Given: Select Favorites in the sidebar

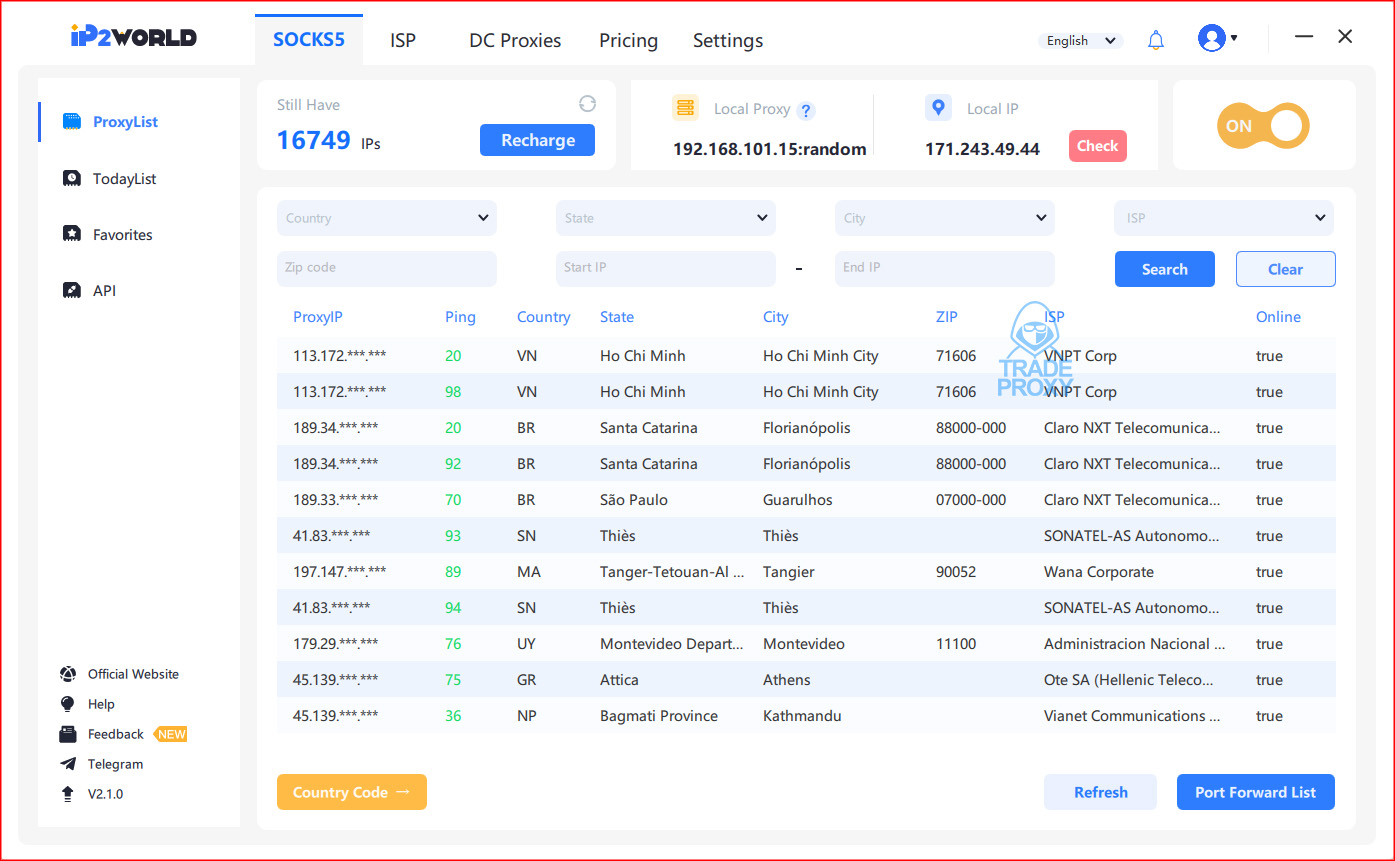Looking at the screenshot, I should tap(123, 235).
